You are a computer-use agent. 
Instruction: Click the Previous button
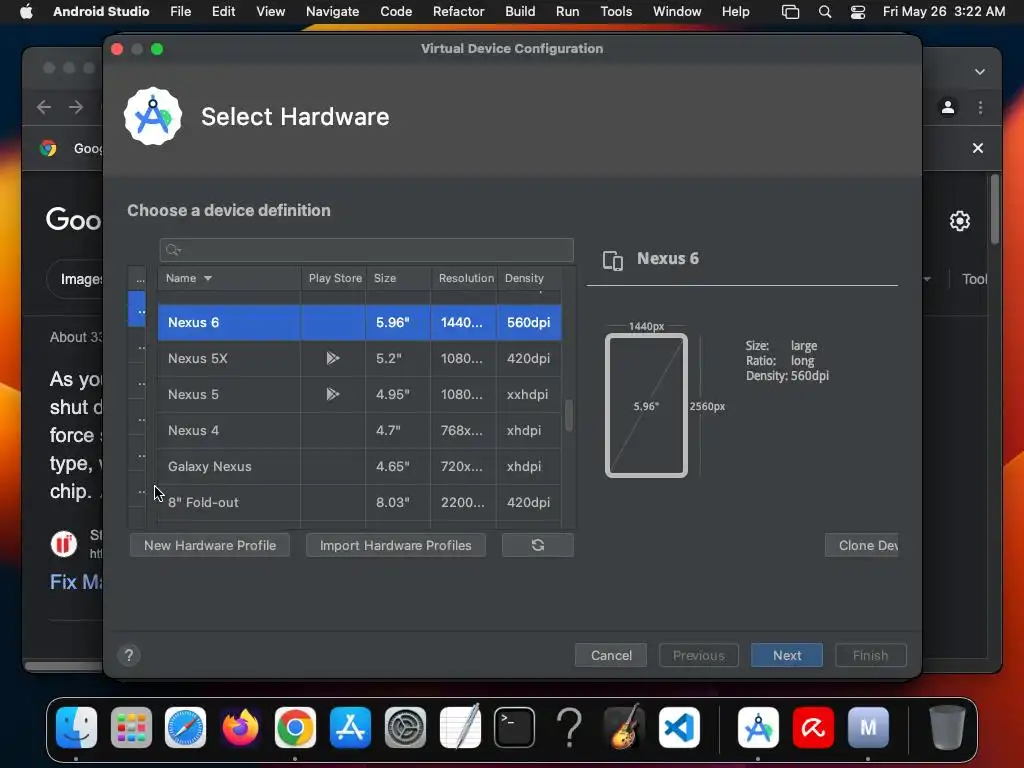699,655
